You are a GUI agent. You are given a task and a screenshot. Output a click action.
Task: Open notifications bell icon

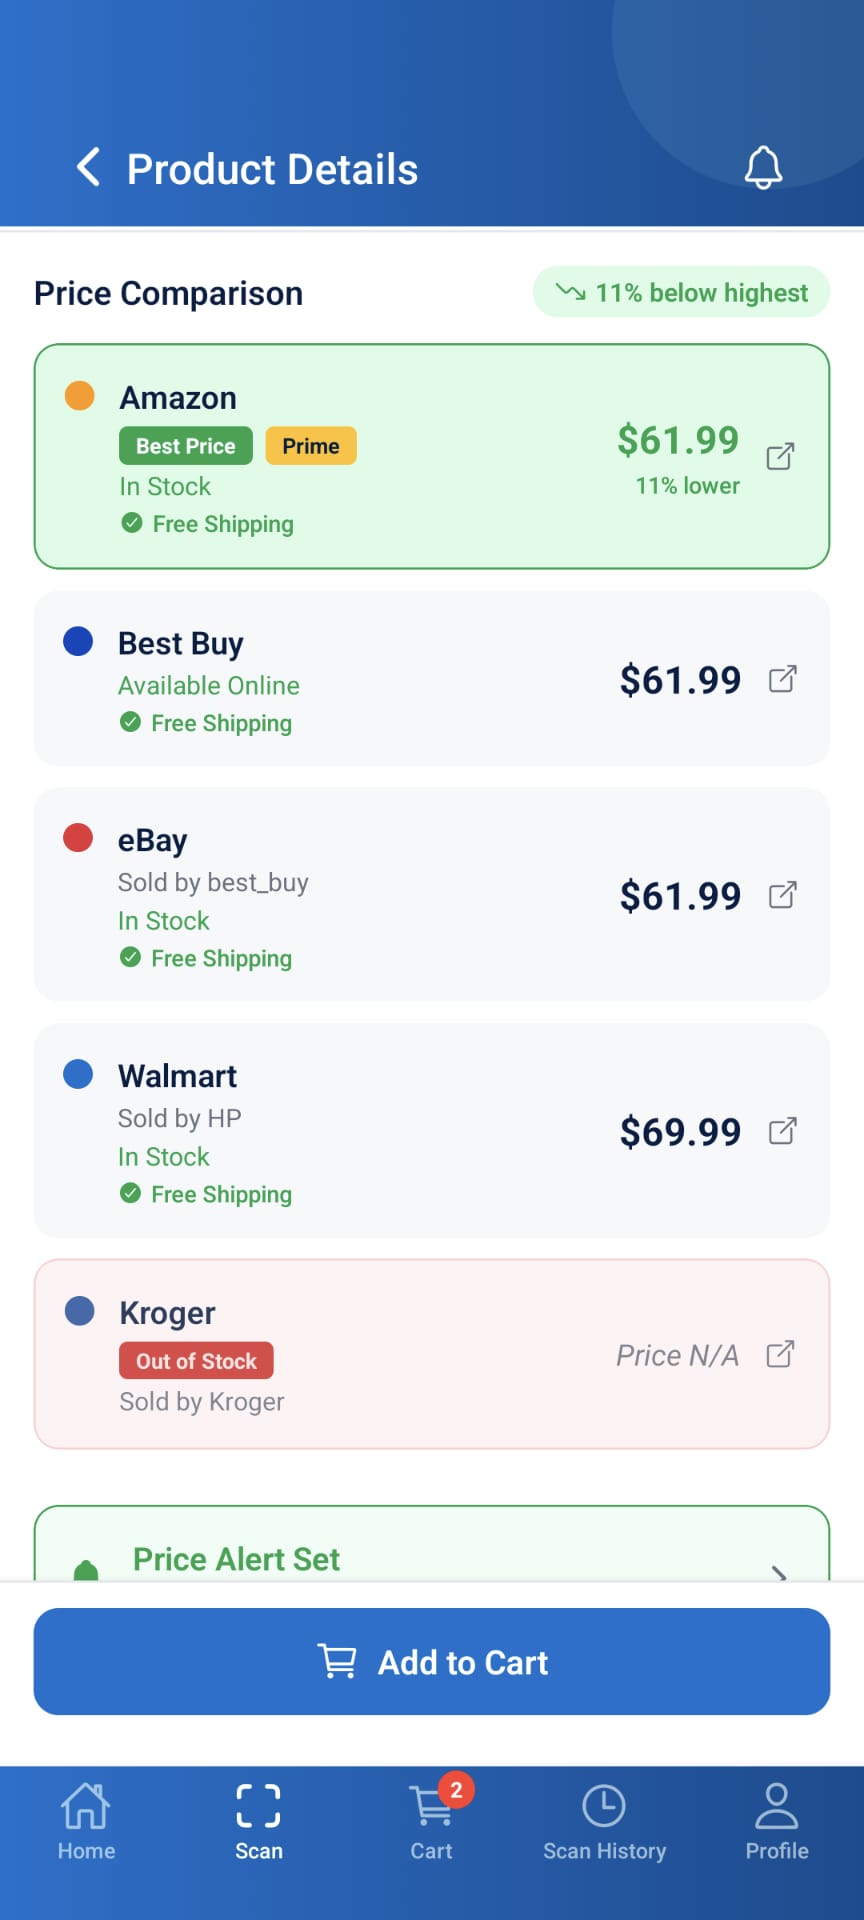[x=763, y=167]
